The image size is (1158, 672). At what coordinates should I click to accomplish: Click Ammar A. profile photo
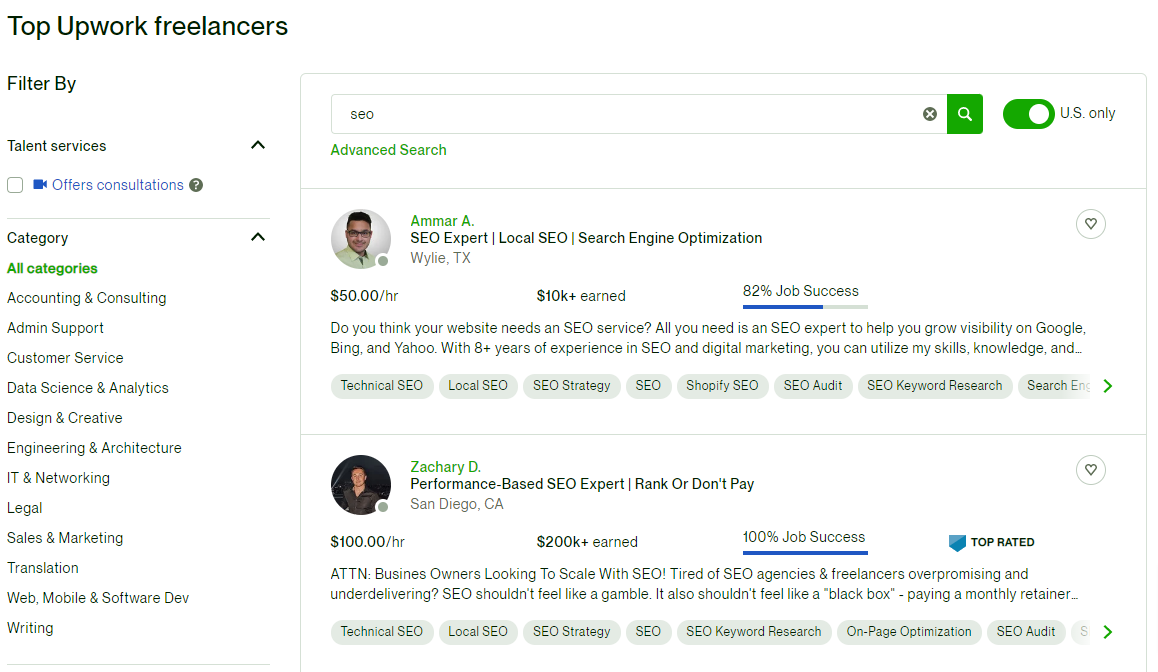tap(360, 239)
